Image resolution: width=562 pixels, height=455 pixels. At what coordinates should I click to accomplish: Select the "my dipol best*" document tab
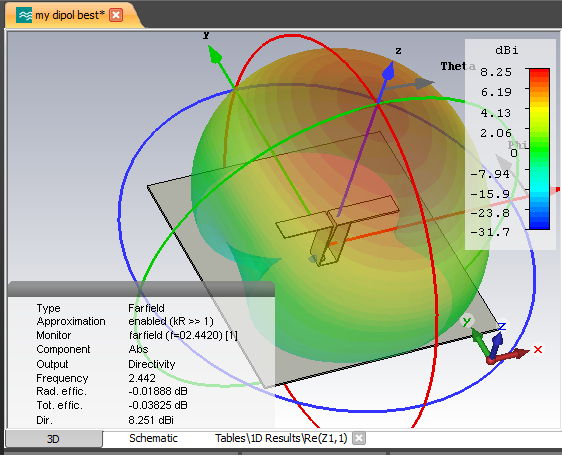pos(71,15)
